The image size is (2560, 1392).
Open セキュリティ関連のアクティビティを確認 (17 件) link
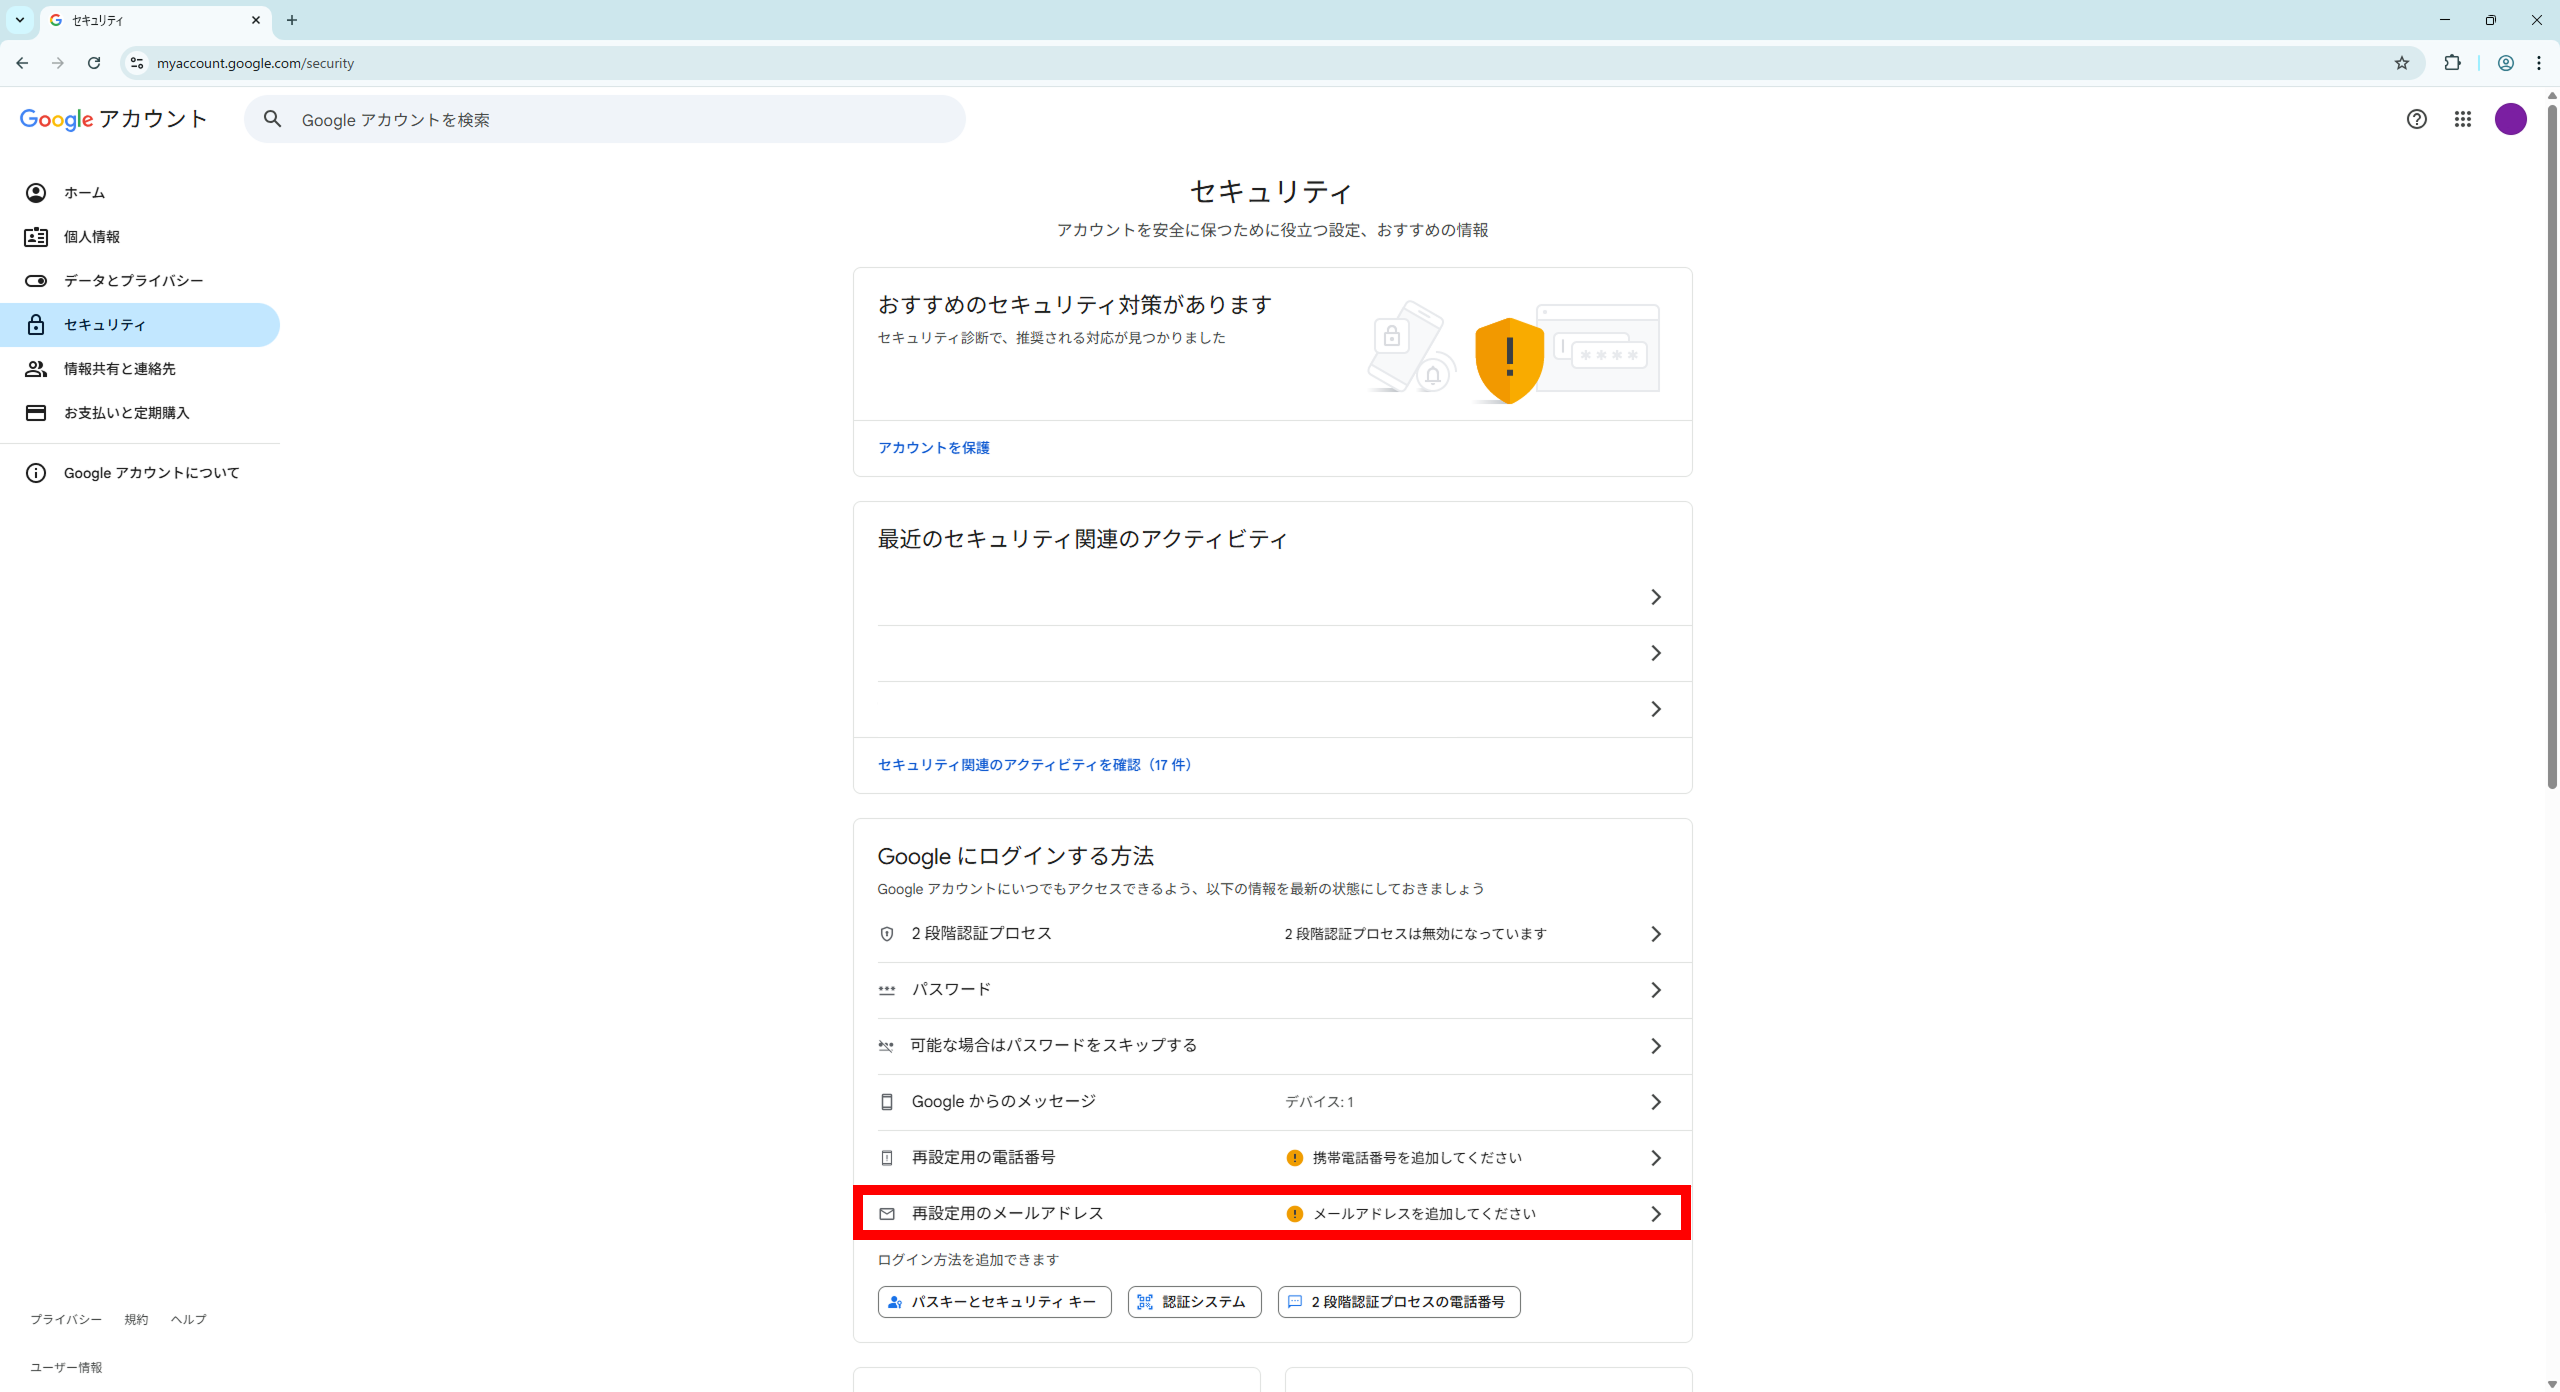(x=1034, y=765)
